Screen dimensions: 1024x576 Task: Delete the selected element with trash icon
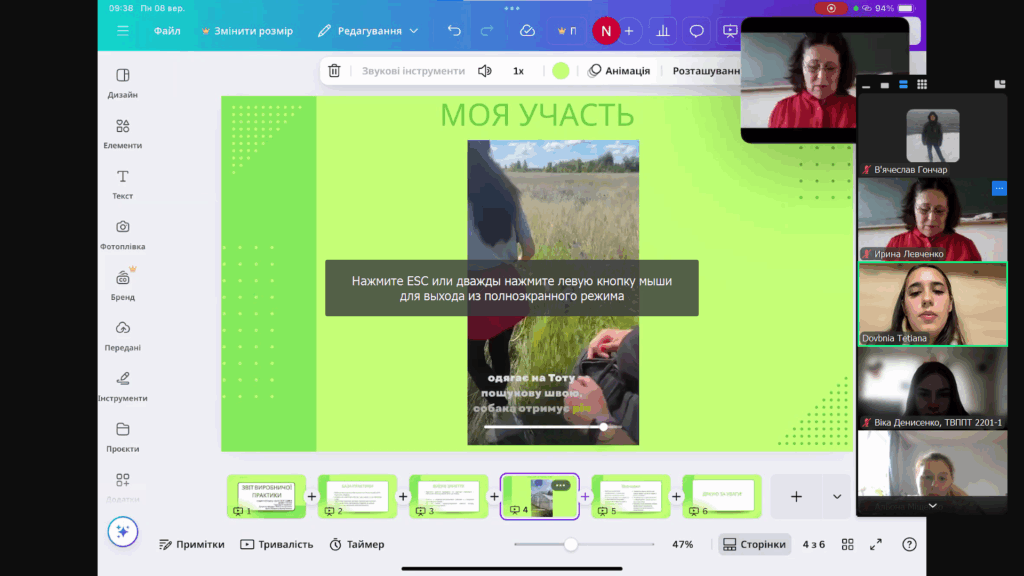(x=334, y=71)
